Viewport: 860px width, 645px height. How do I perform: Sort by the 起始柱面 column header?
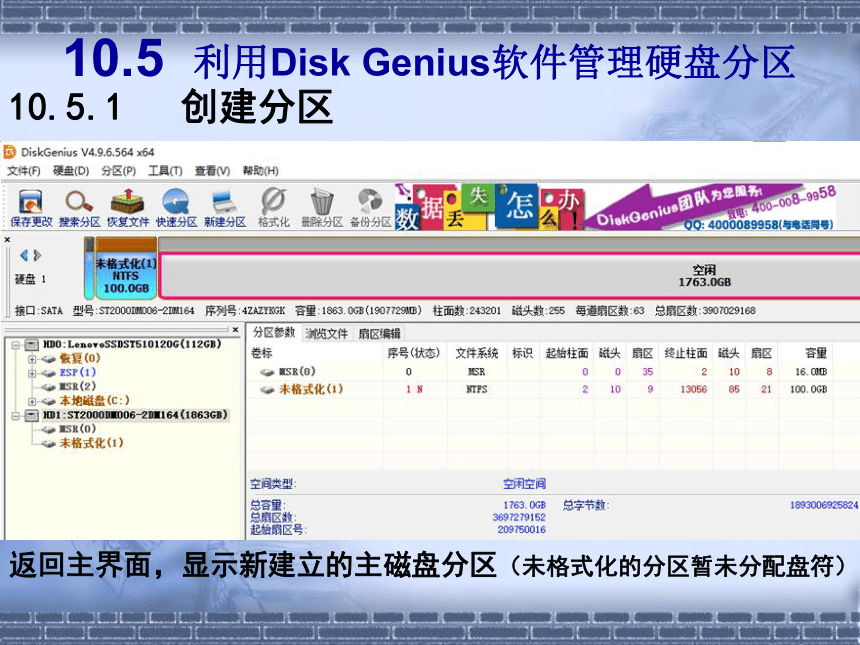point(567,353)
